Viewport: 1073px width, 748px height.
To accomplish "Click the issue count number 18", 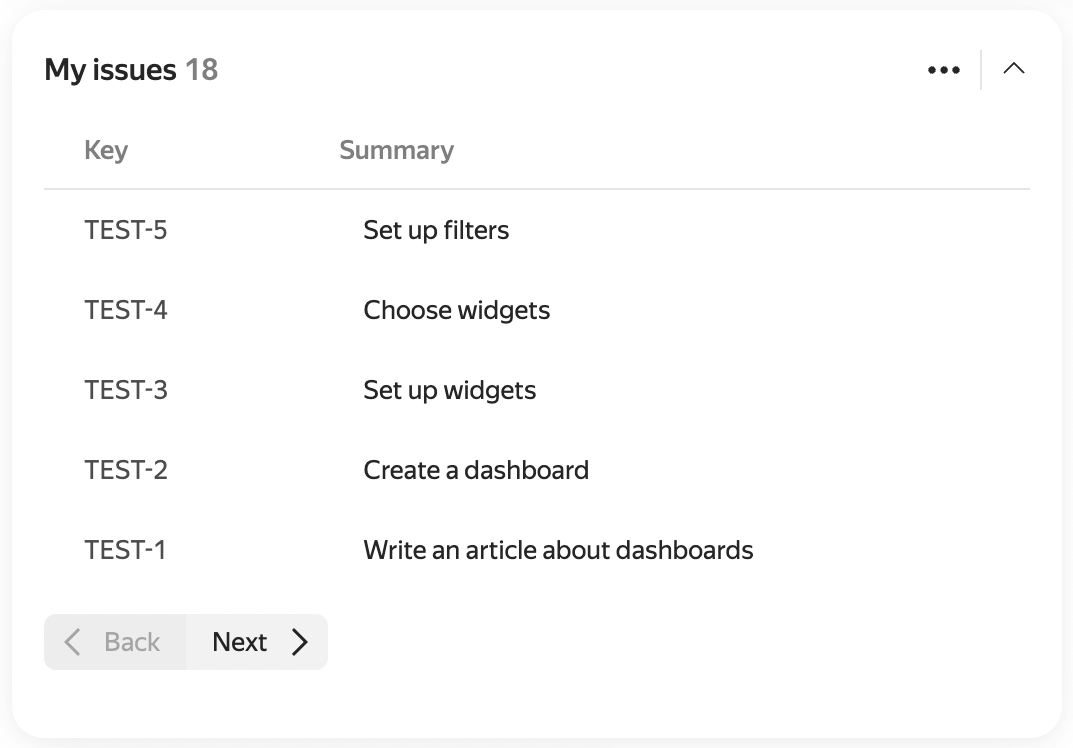I will click(201, 70).
